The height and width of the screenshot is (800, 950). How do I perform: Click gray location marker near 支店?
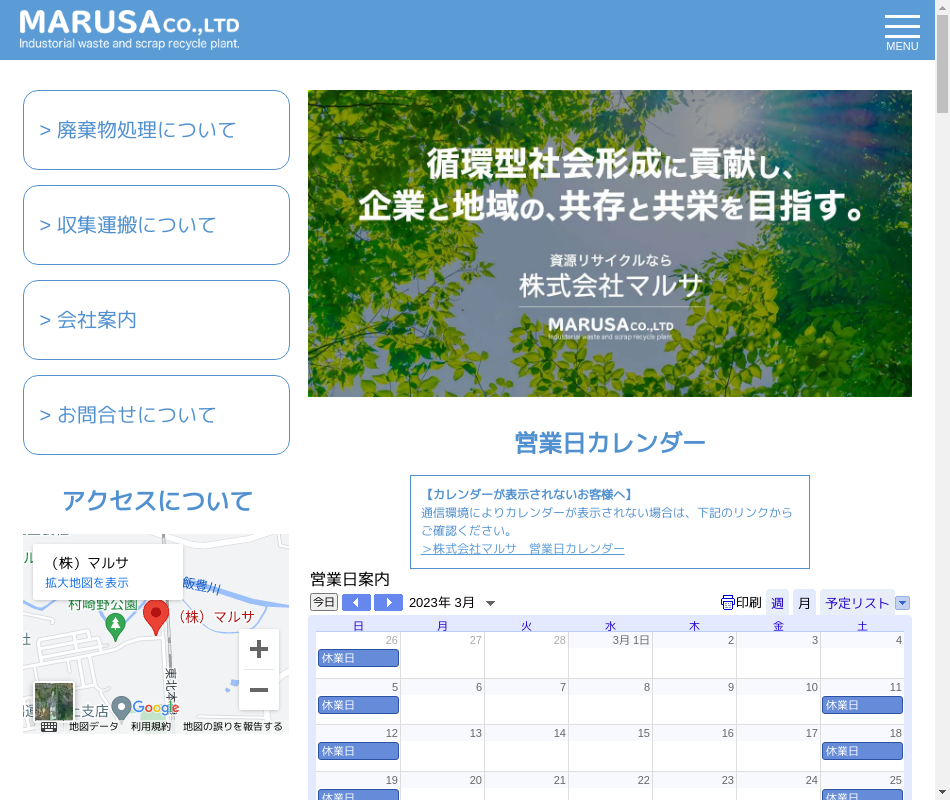[x=122, y=708]
